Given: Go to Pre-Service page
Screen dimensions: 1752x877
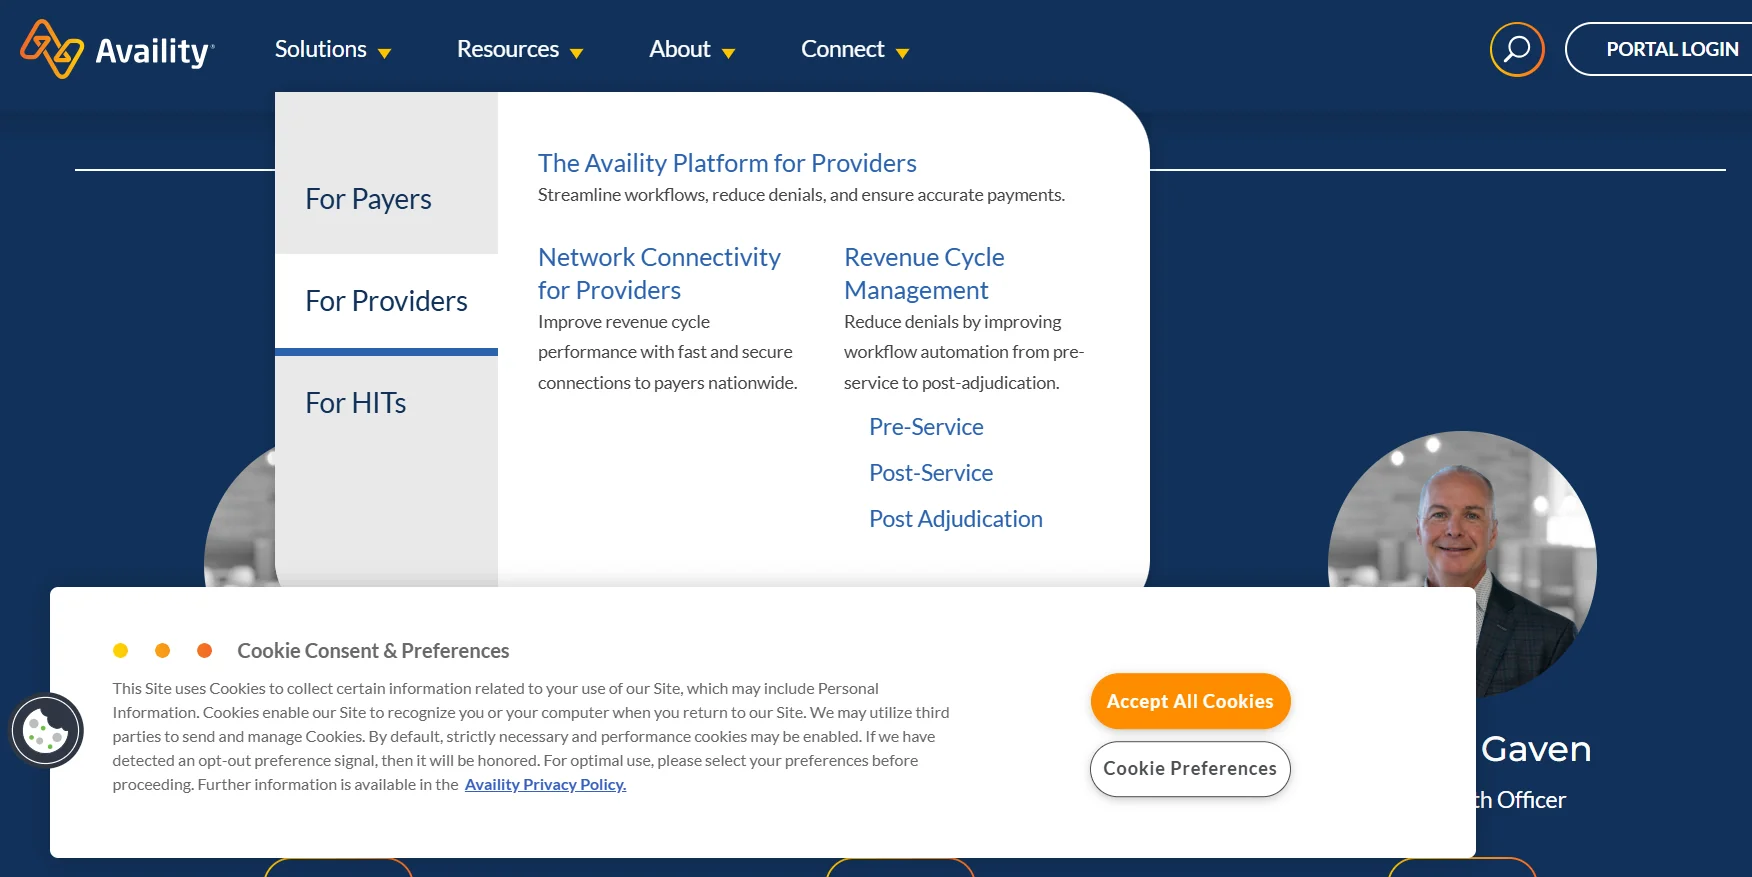Looking at the screenshot, I should [926, 427].
